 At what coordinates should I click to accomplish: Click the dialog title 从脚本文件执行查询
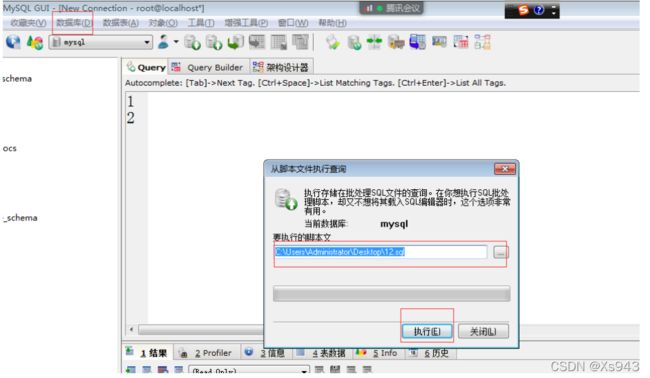[x=308, y=169]
